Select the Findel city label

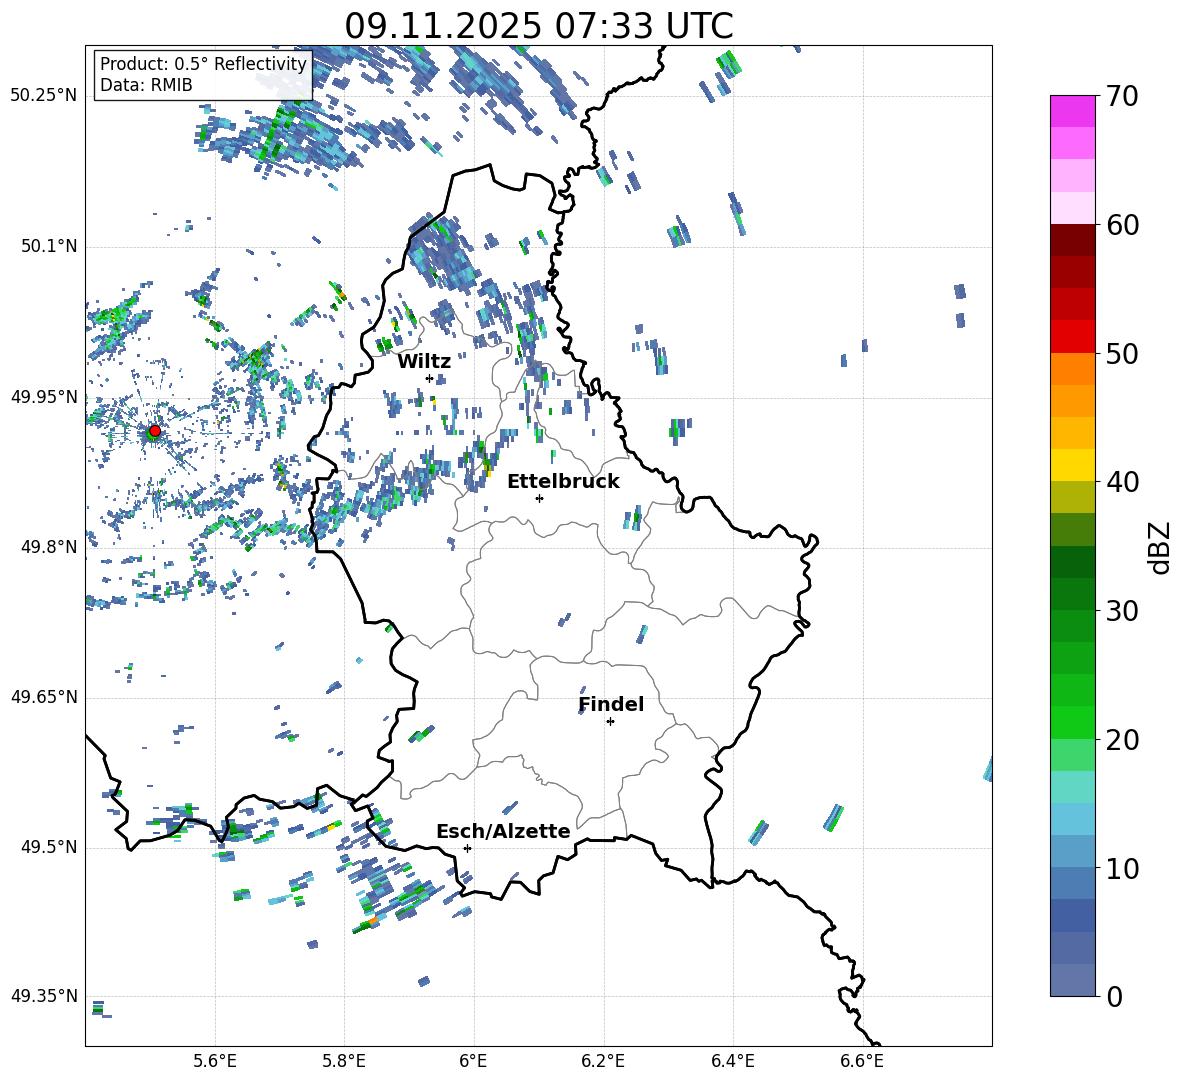click(x=611, y=704)
